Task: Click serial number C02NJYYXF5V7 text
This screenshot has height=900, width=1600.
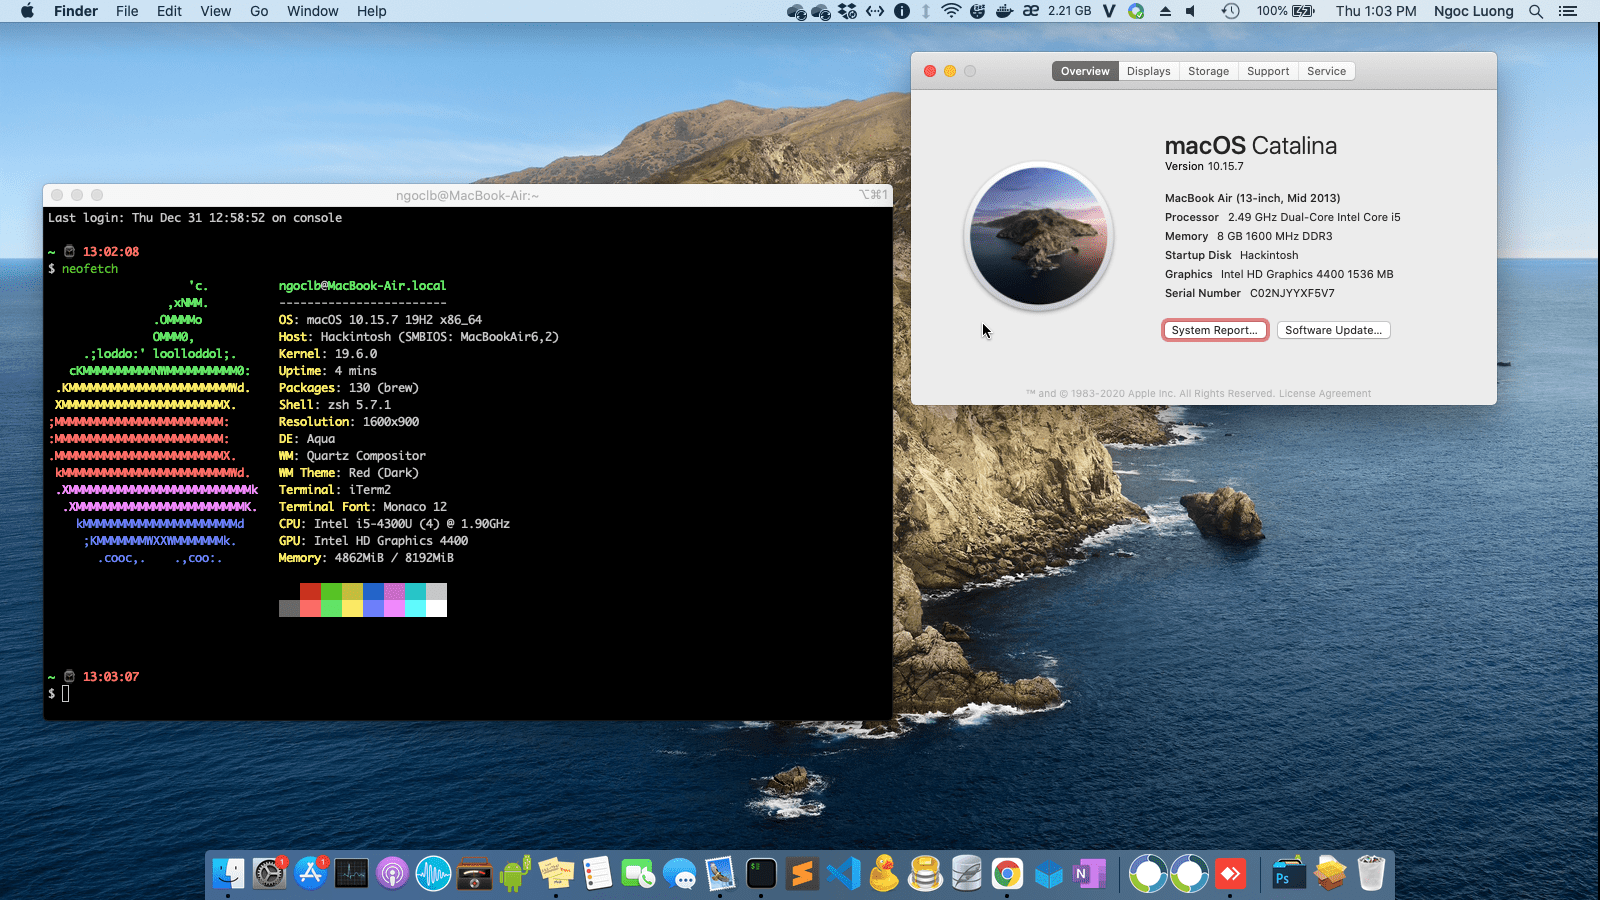Action: coord(1292,293)
